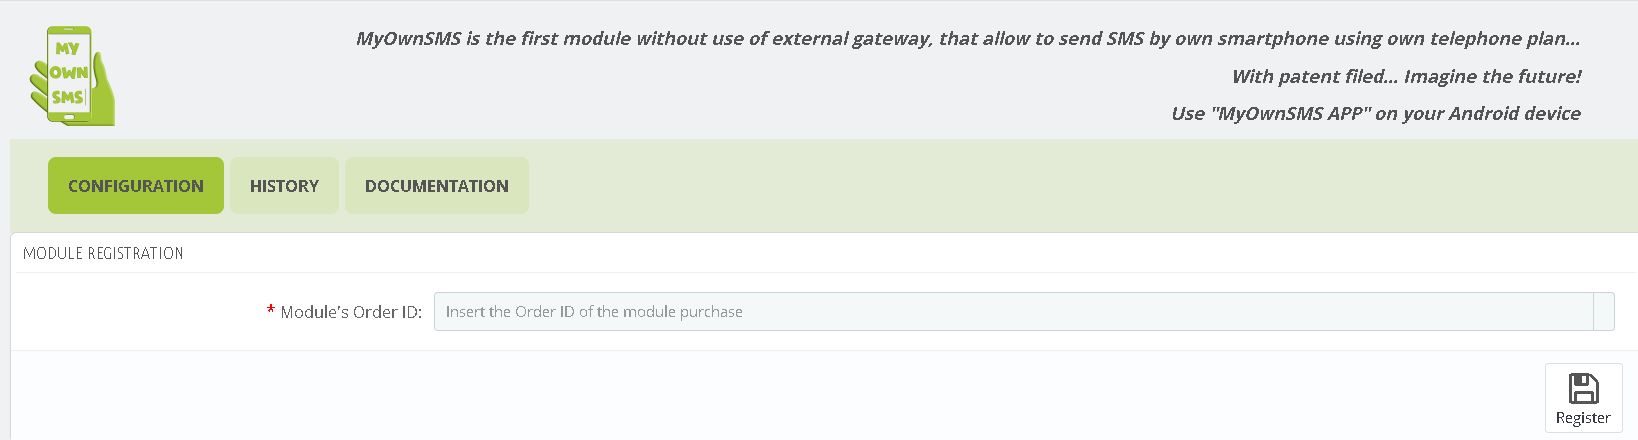Click the Register button label

(x=1583, y=418)
